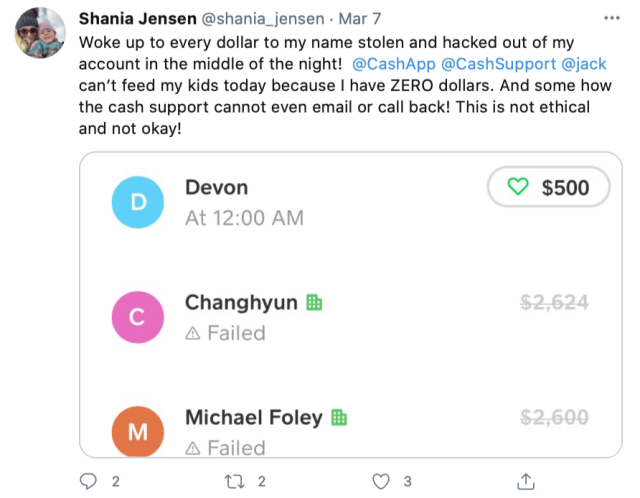Click the green business icon beside Michael Foley

click(x=338, y=418)
